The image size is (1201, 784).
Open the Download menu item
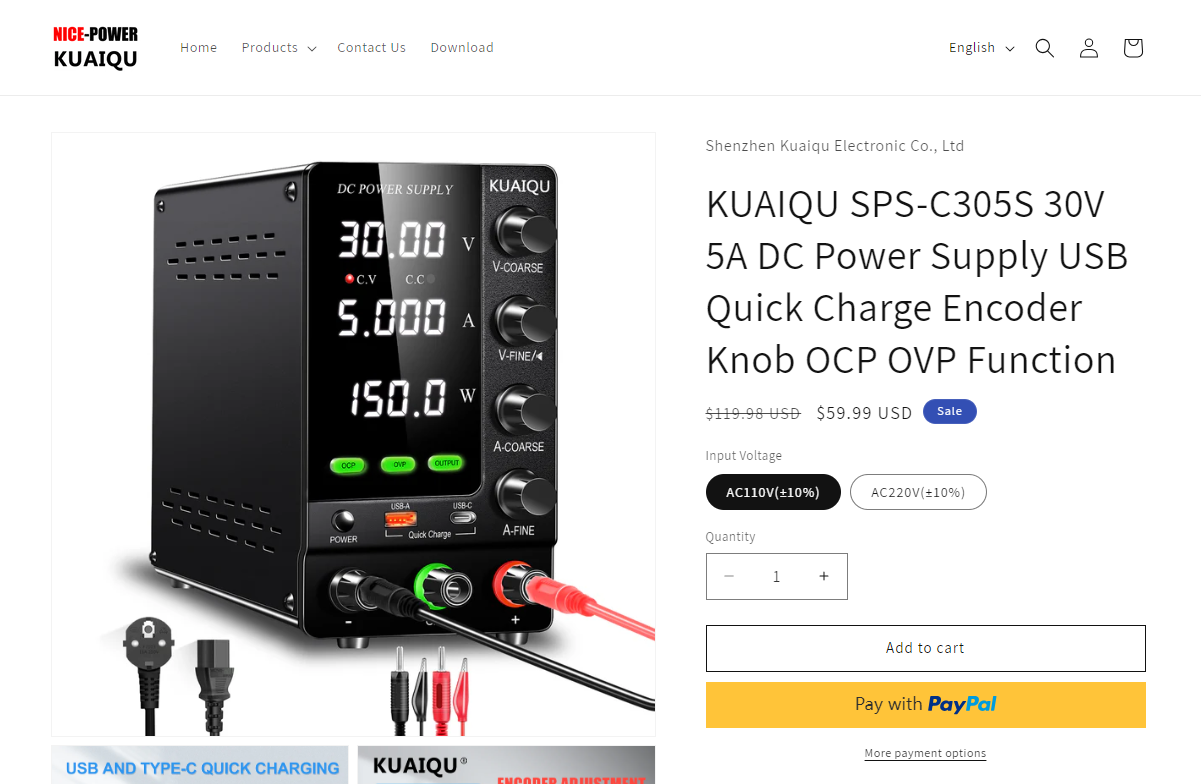pyautogui.click(x=462, y=48)
